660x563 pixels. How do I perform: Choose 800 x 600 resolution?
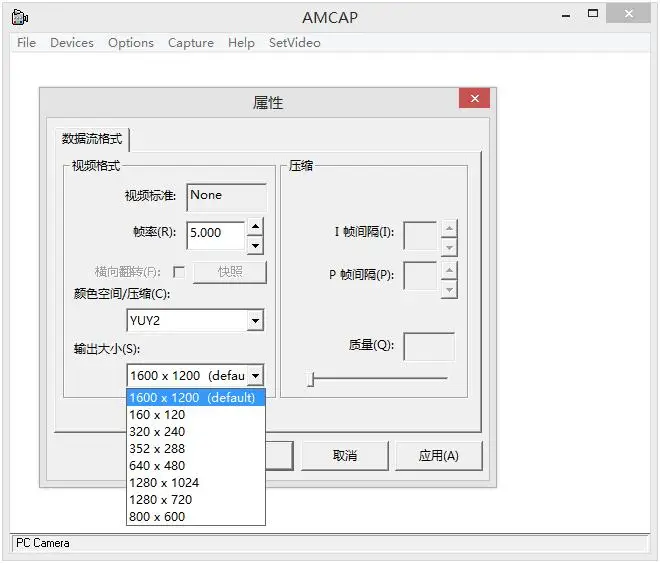(196, 516)
